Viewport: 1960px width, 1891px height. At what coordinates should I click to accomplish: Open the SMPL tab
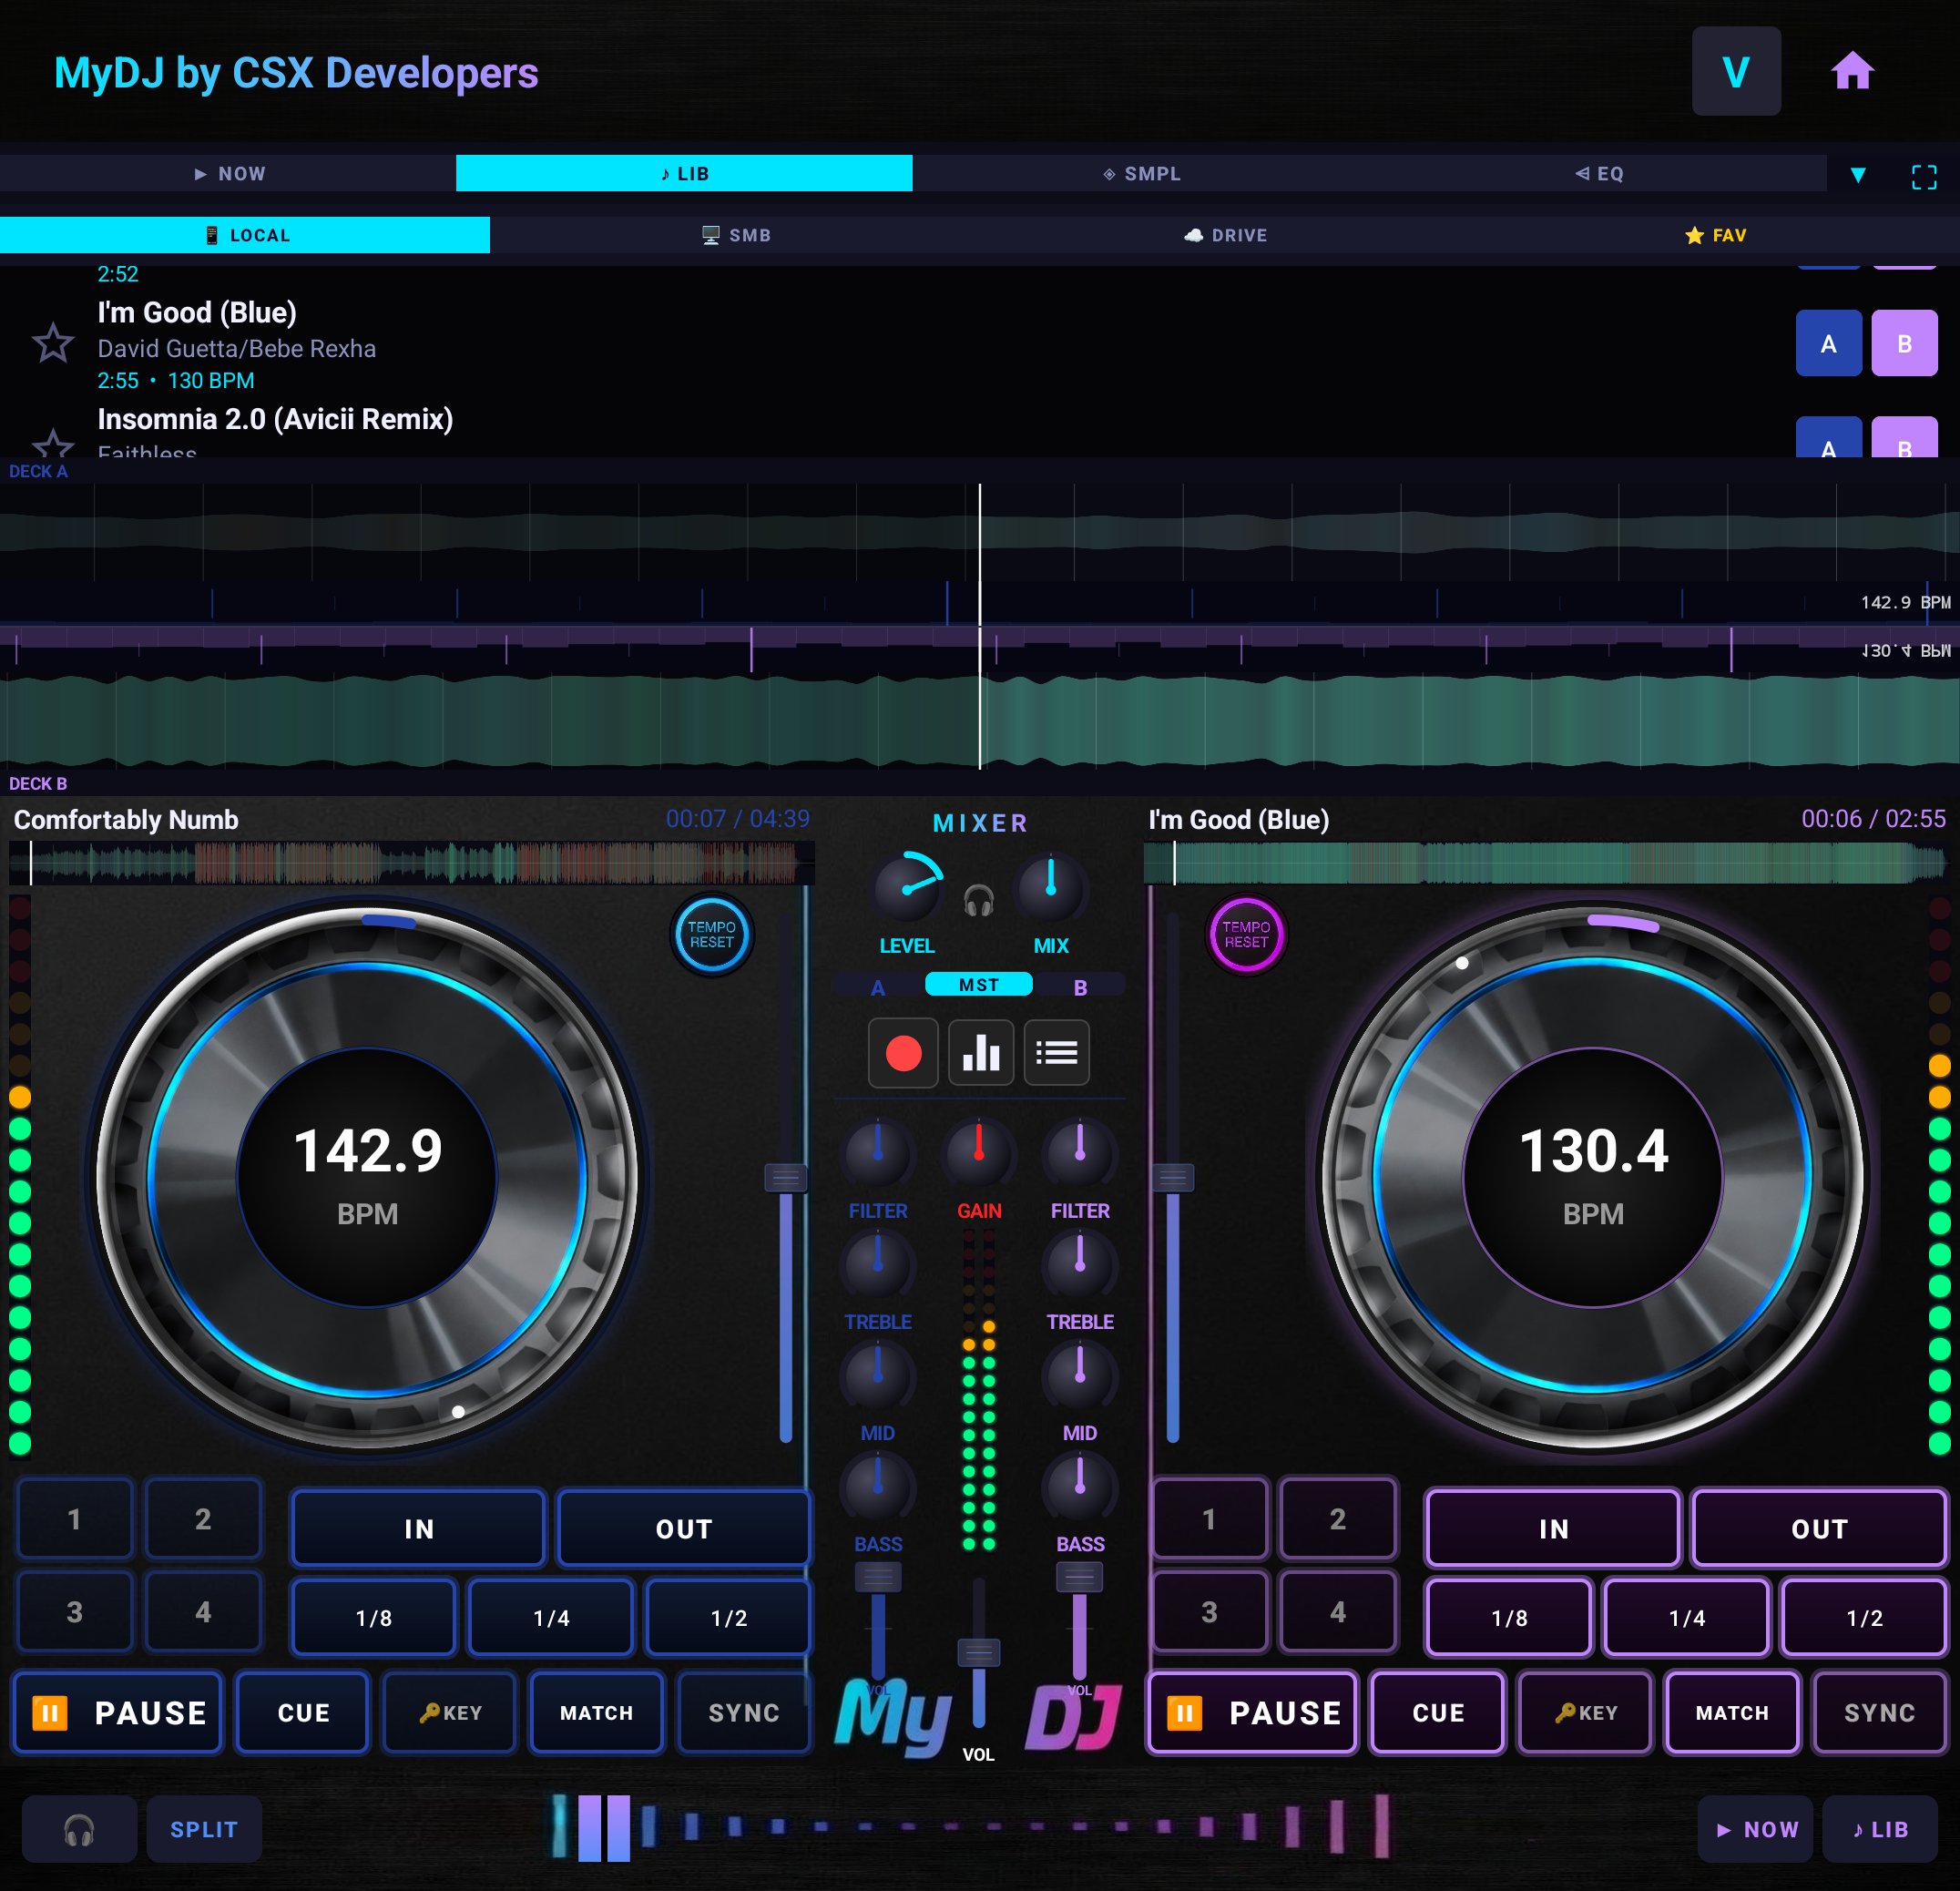1140,173
